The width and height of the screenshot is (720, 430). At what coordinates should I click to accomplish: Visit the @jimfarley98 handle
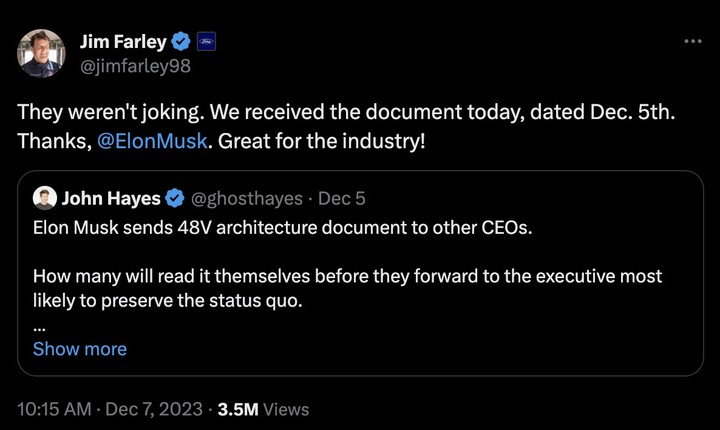pos(134,66)
